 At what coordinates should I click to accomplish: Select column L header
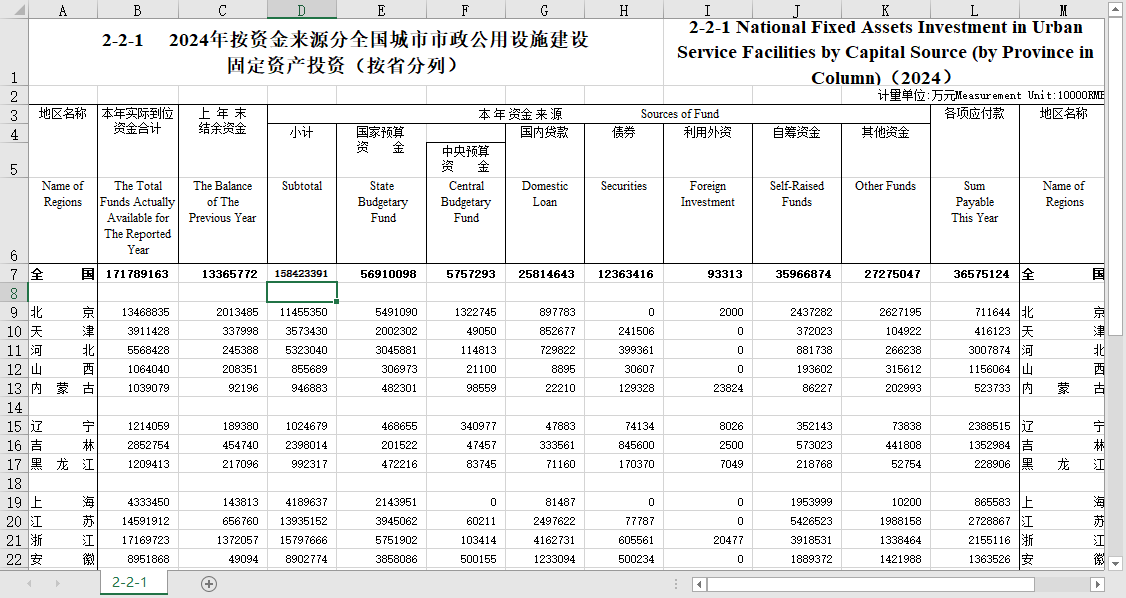(x=974, y=9)
